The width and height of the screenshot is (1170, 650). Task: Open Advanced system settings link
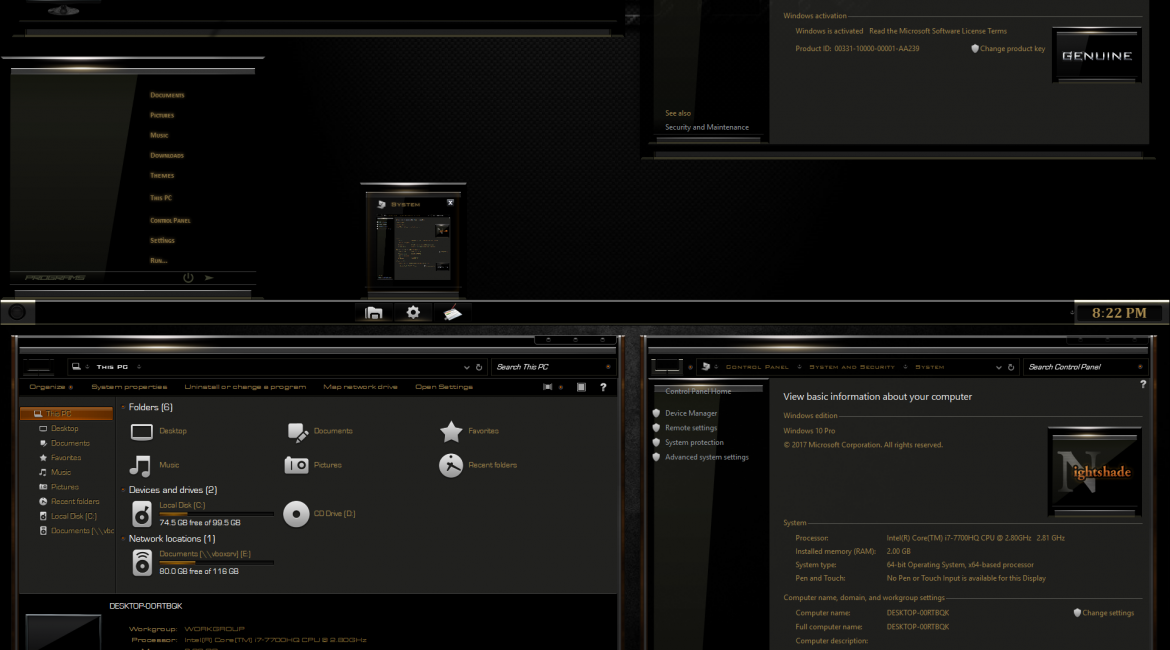(x=707, y=457)
